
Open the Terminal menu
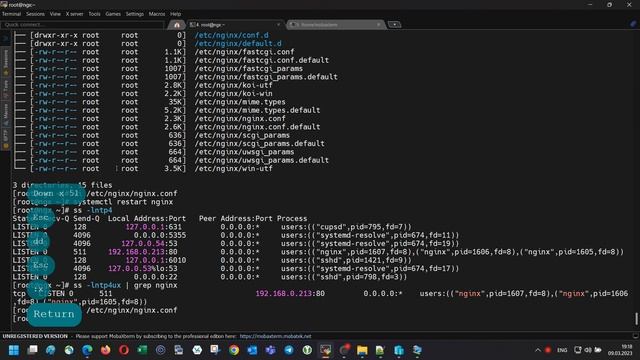[11, 14]
